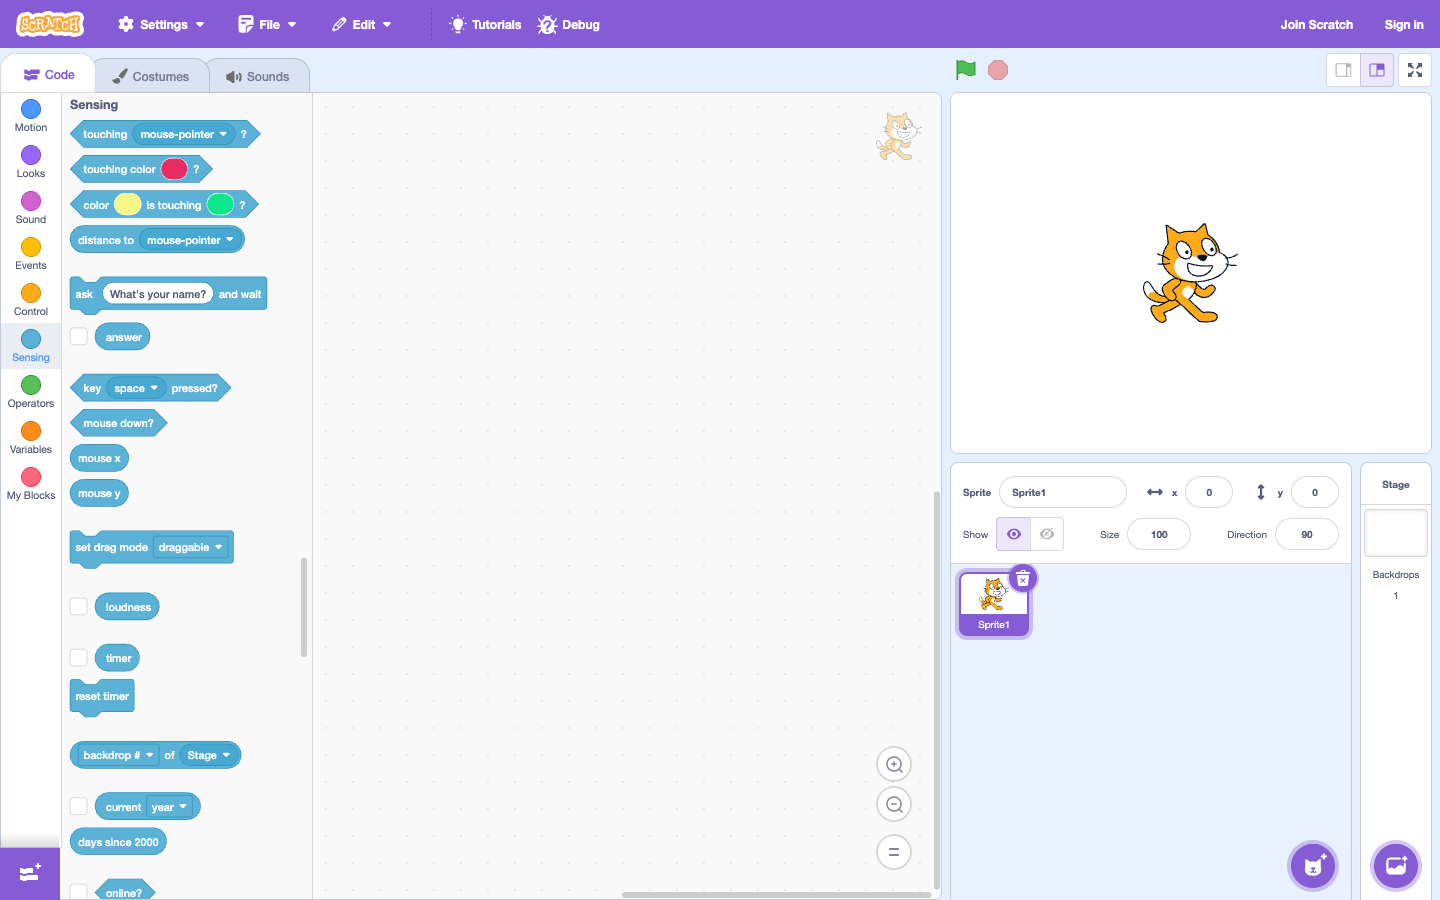Expand the draggable drag mode dropdown

coord(190,547)
